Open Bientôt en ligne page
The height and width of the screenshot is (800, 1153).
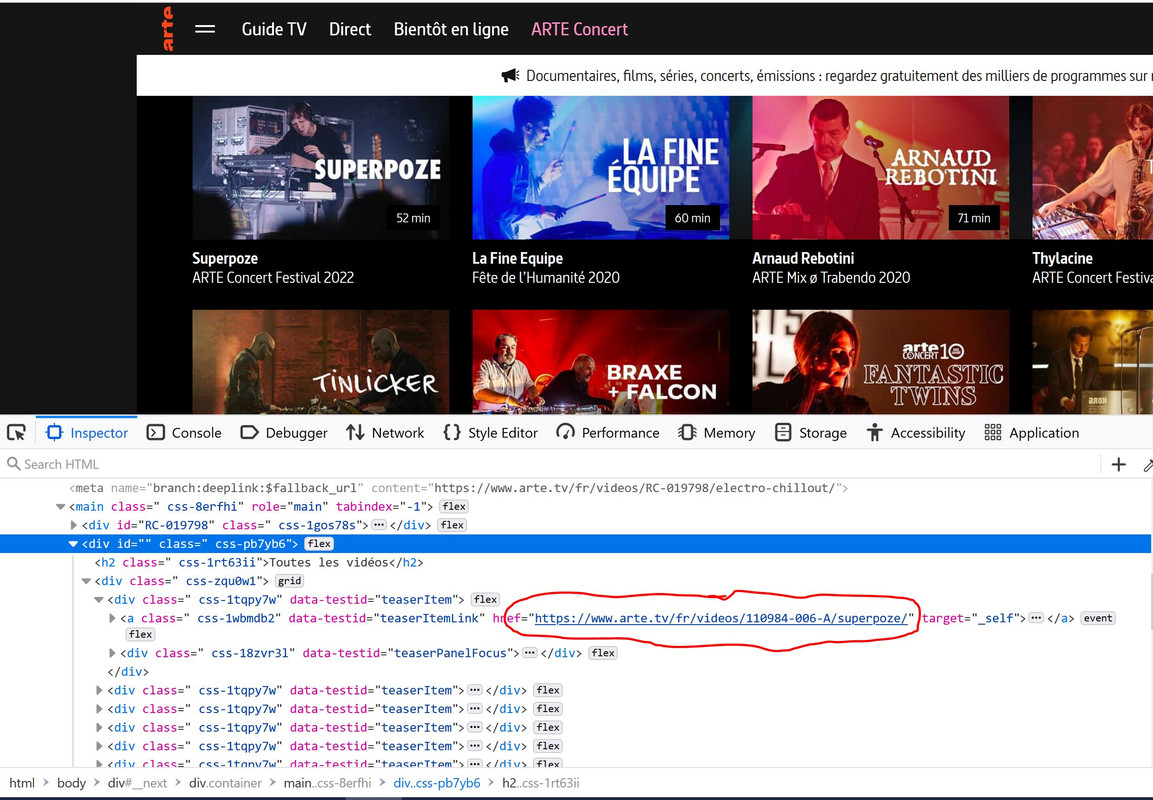451,29
